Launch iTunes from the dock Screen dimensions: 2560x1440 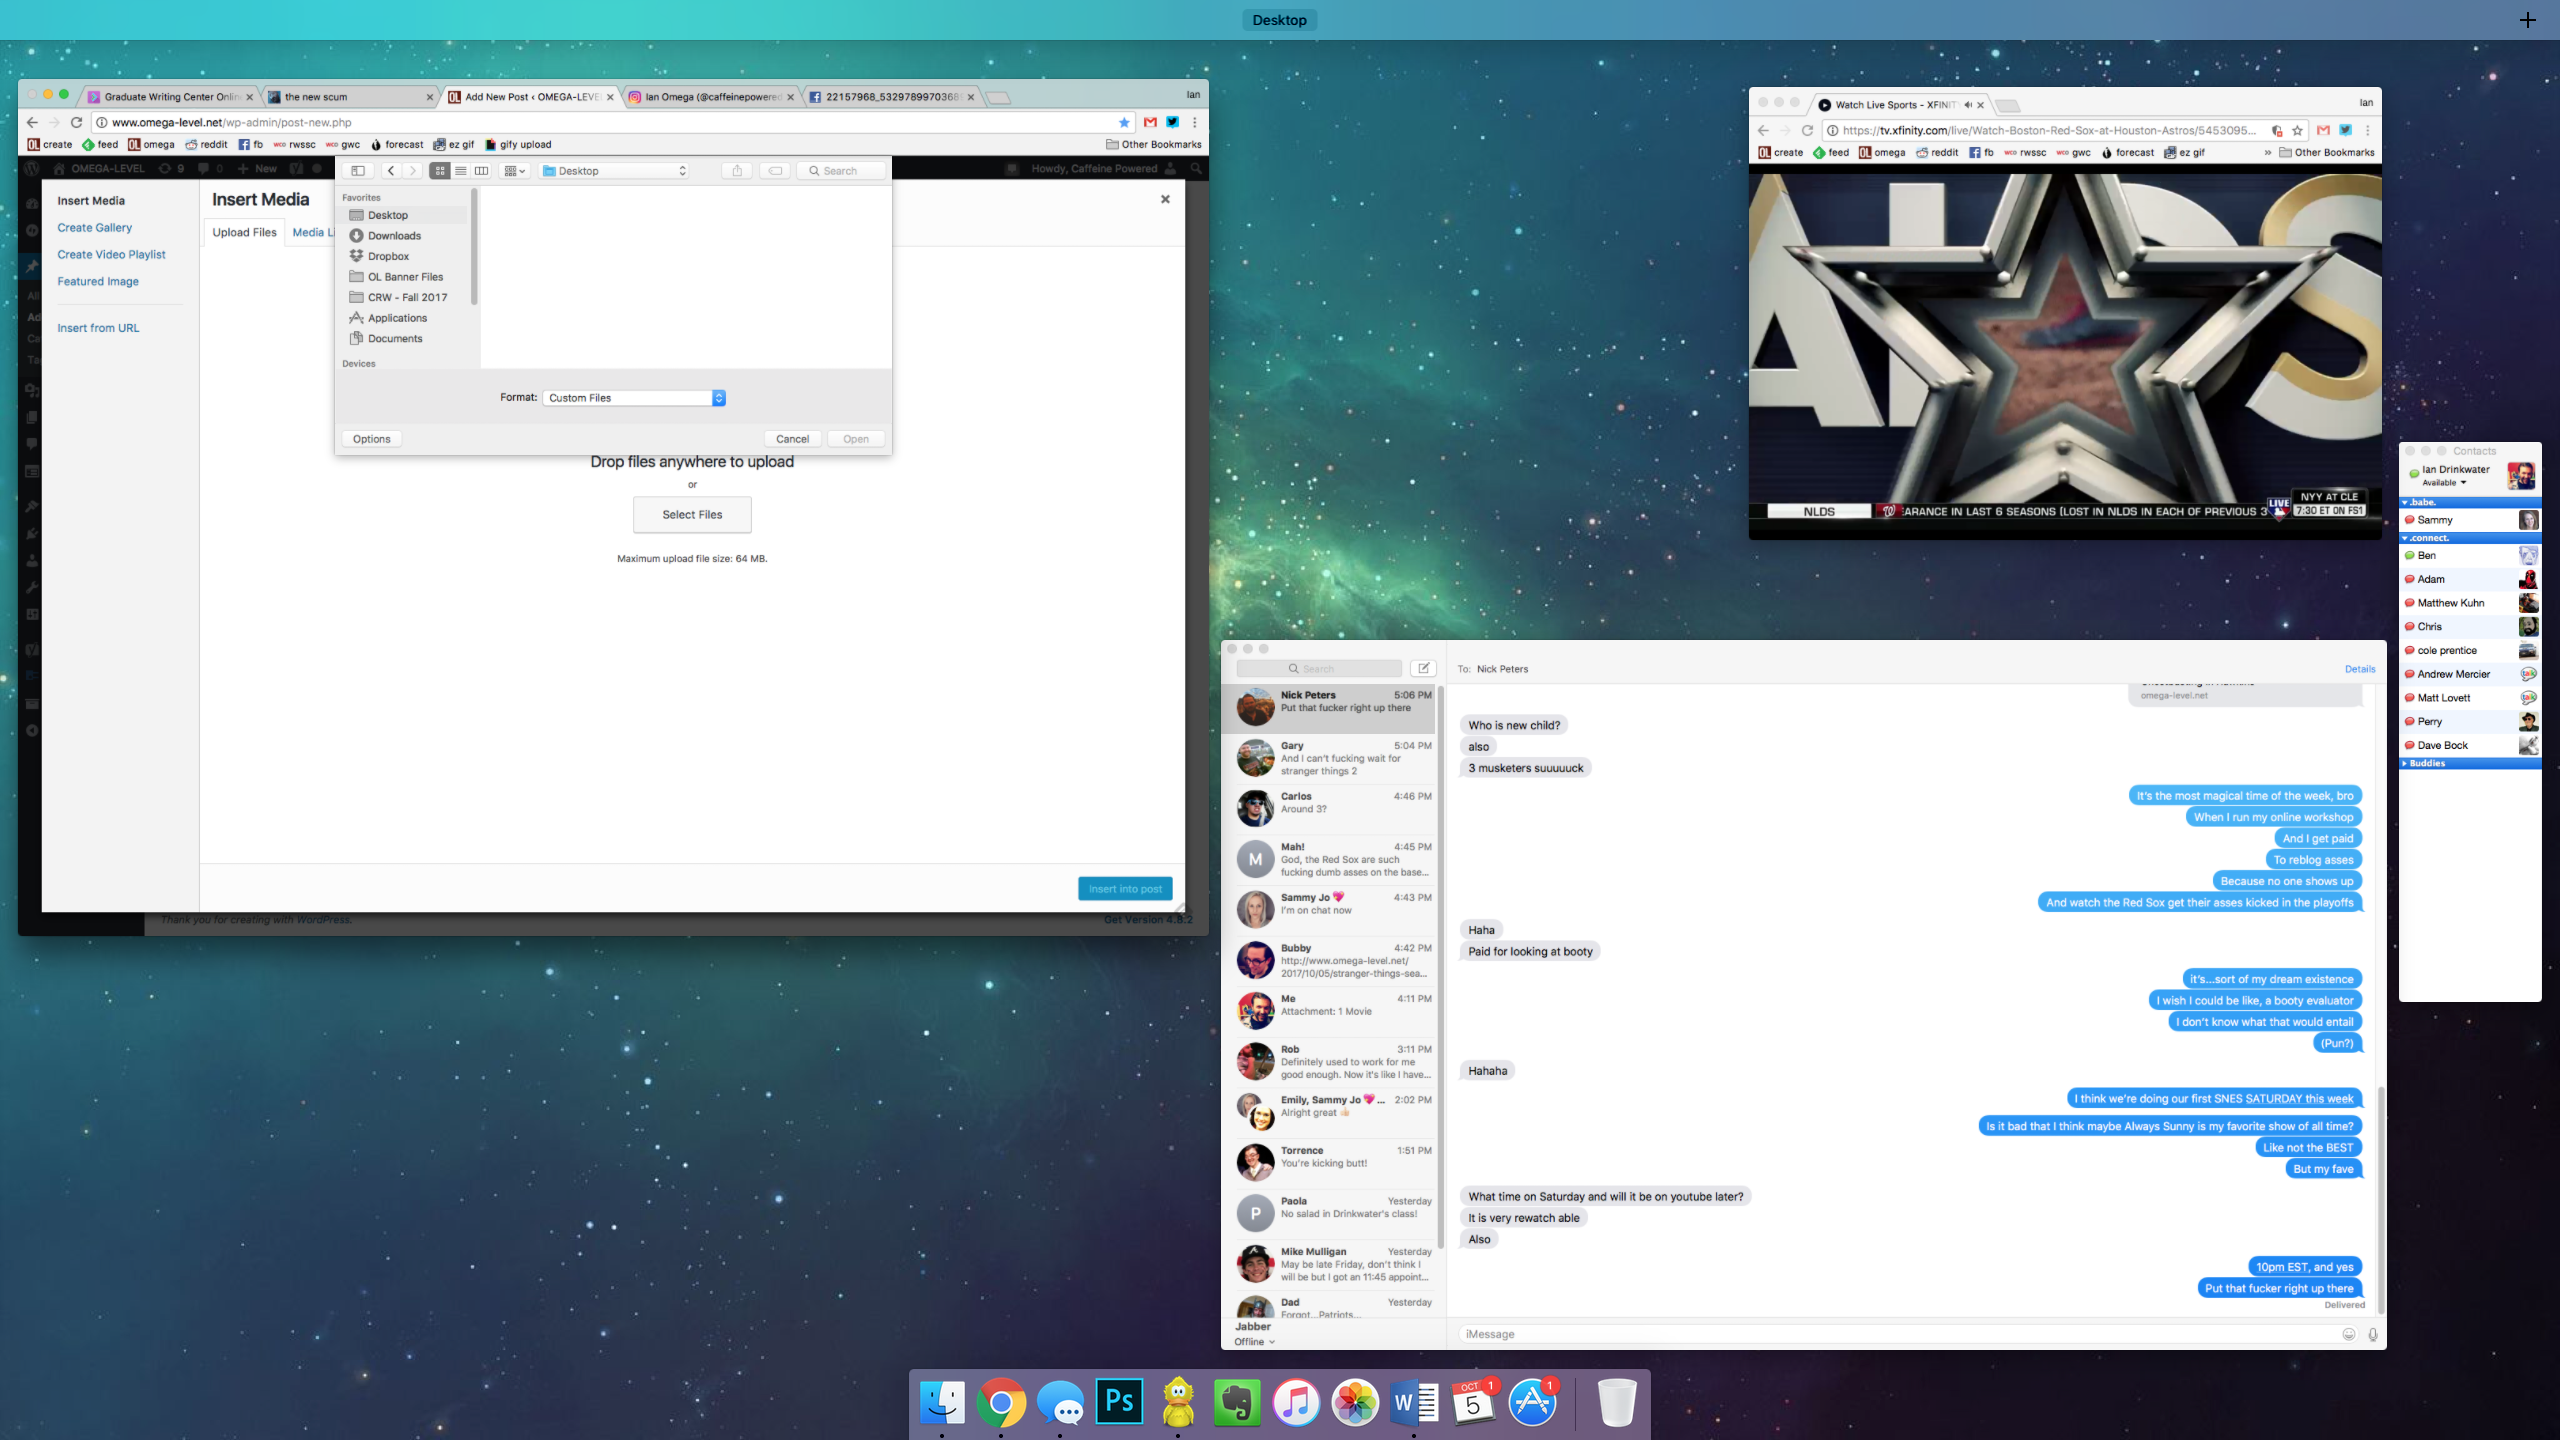pos(1296,1402)
